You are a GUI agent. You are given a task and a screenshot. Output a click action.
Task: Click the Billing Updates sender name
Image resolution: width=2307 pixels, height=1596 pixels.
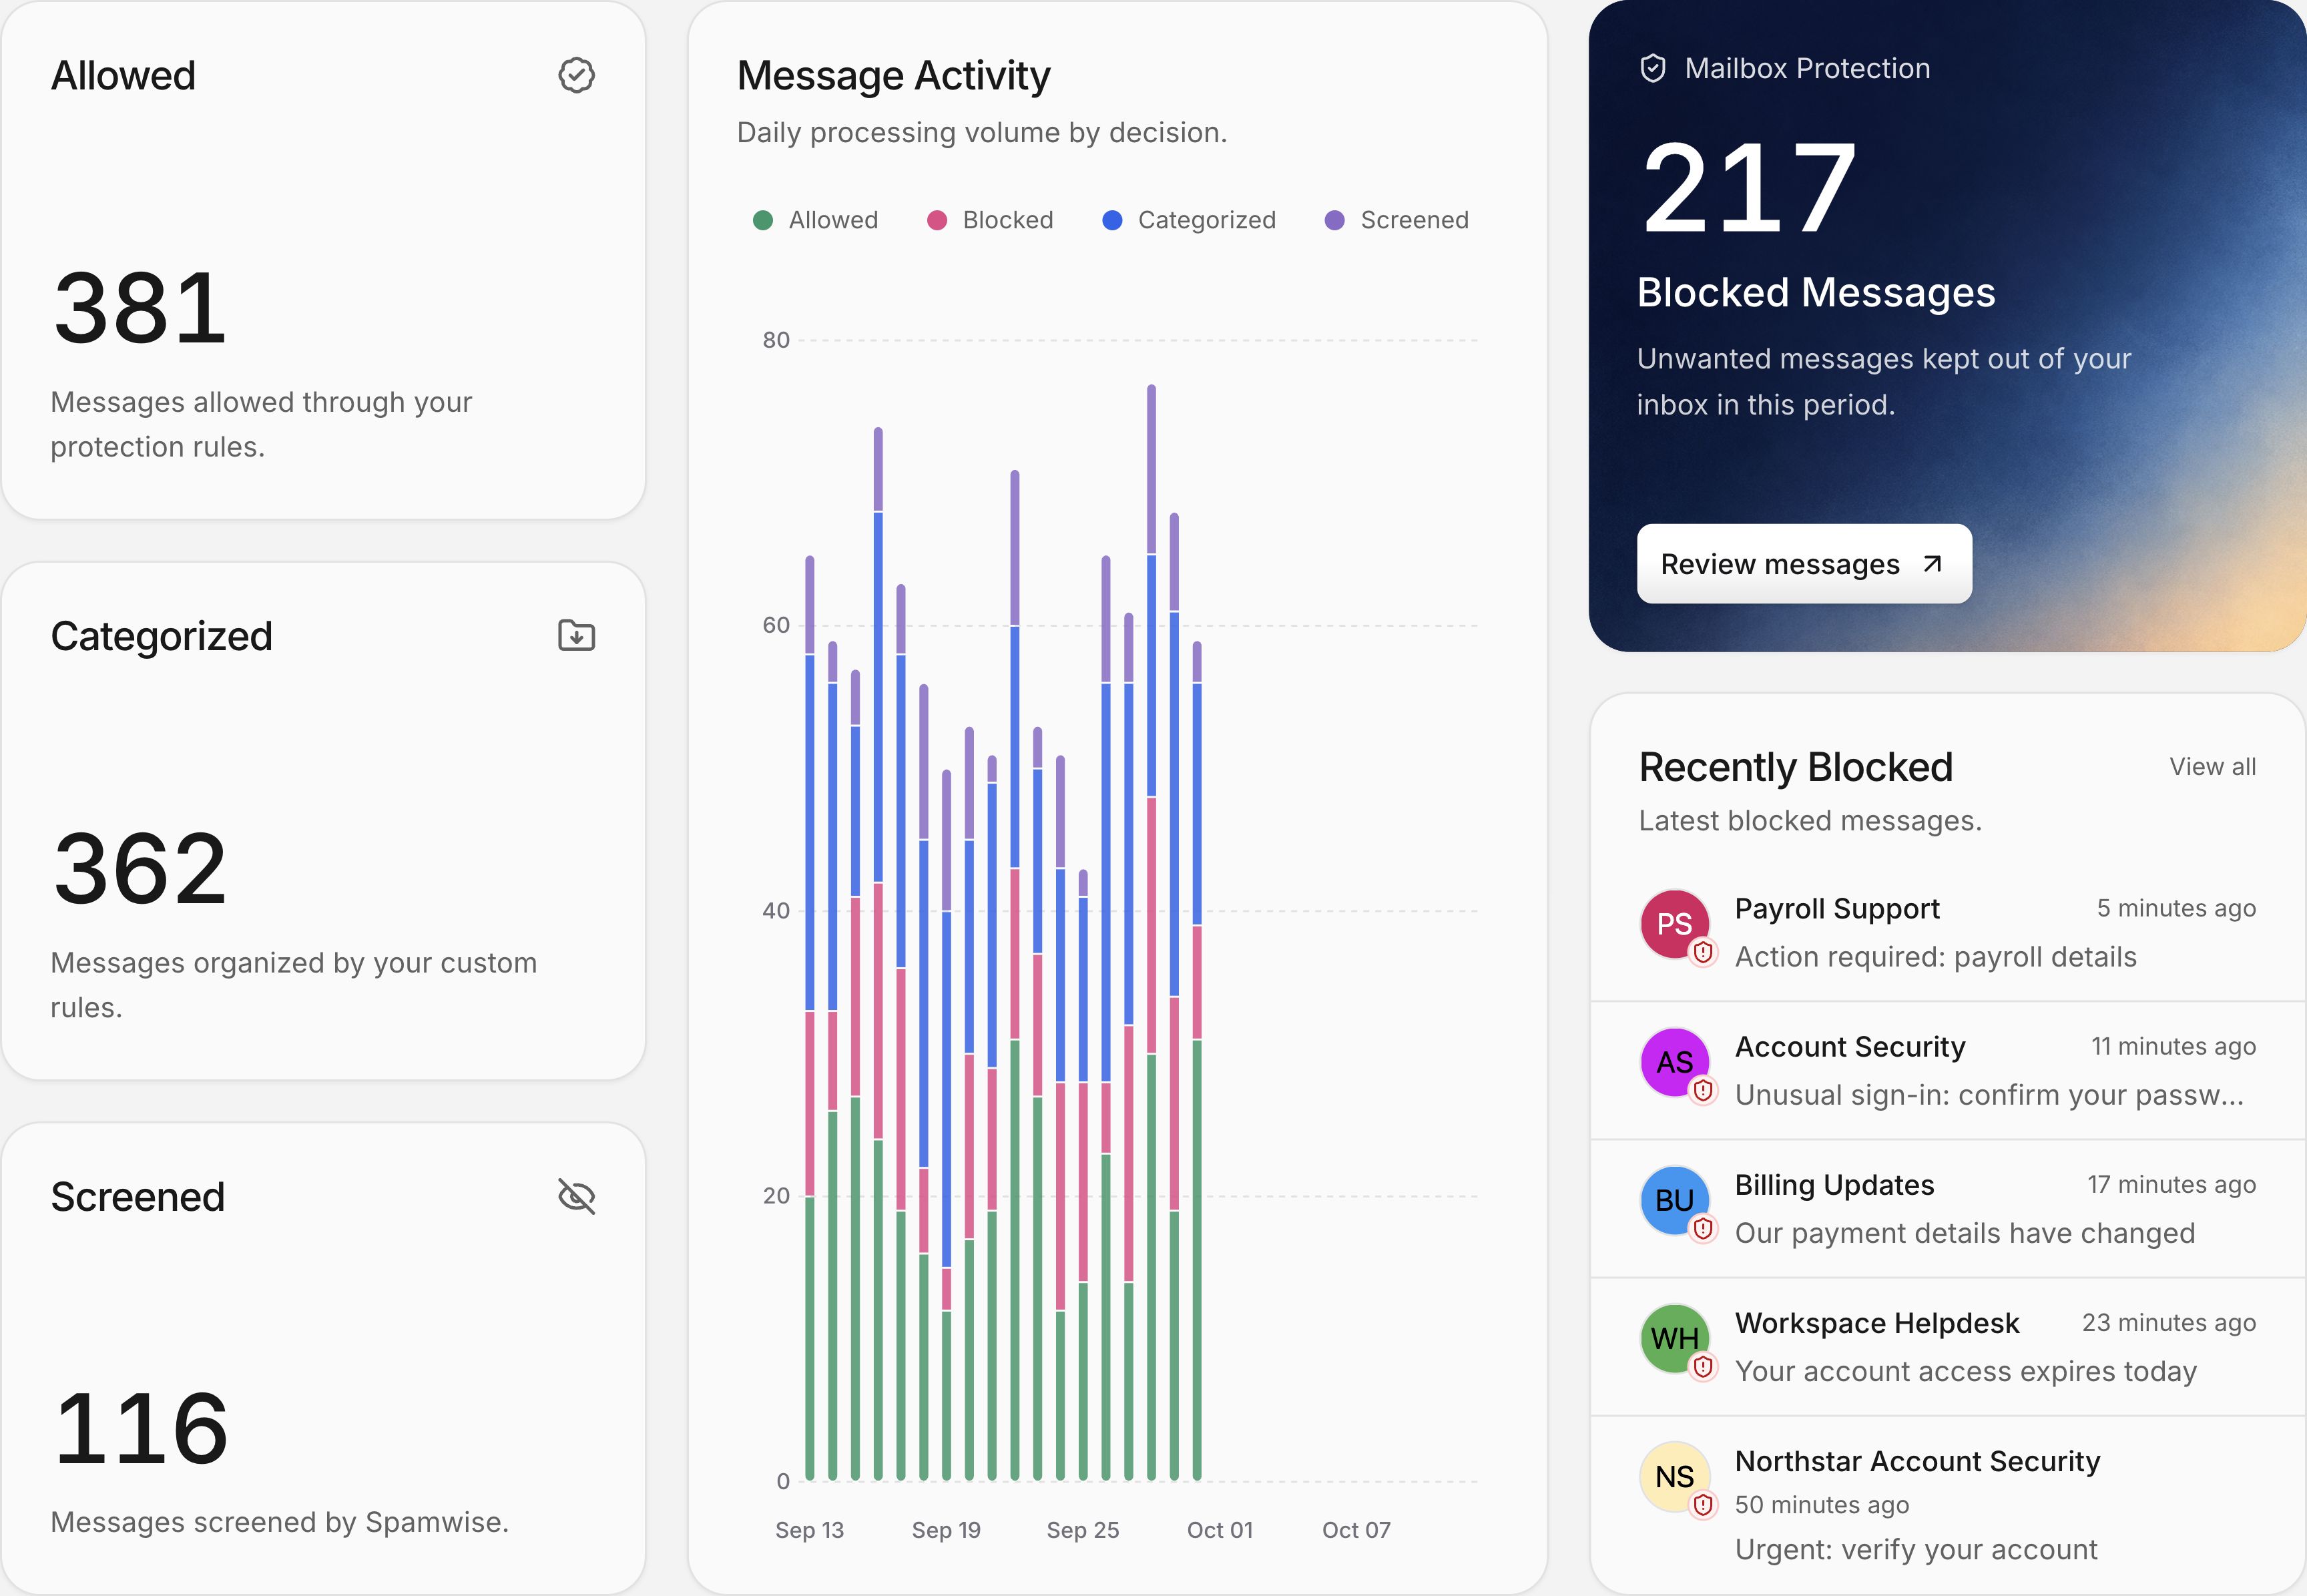point(1834,1185)
